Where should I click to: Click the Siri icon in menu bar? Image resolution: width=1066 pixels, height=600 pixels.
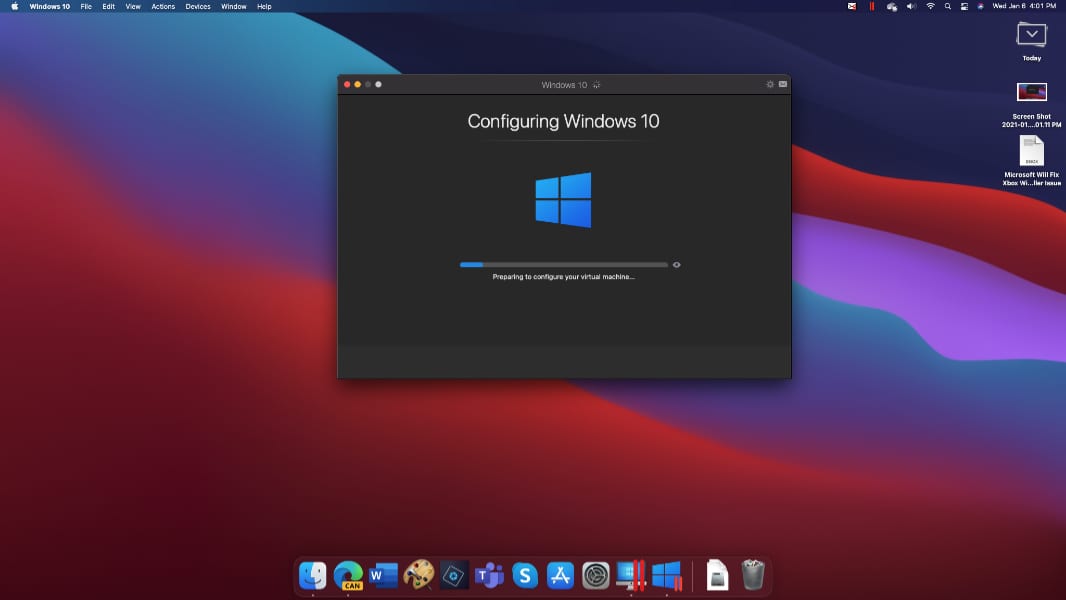tap(980, 6)
